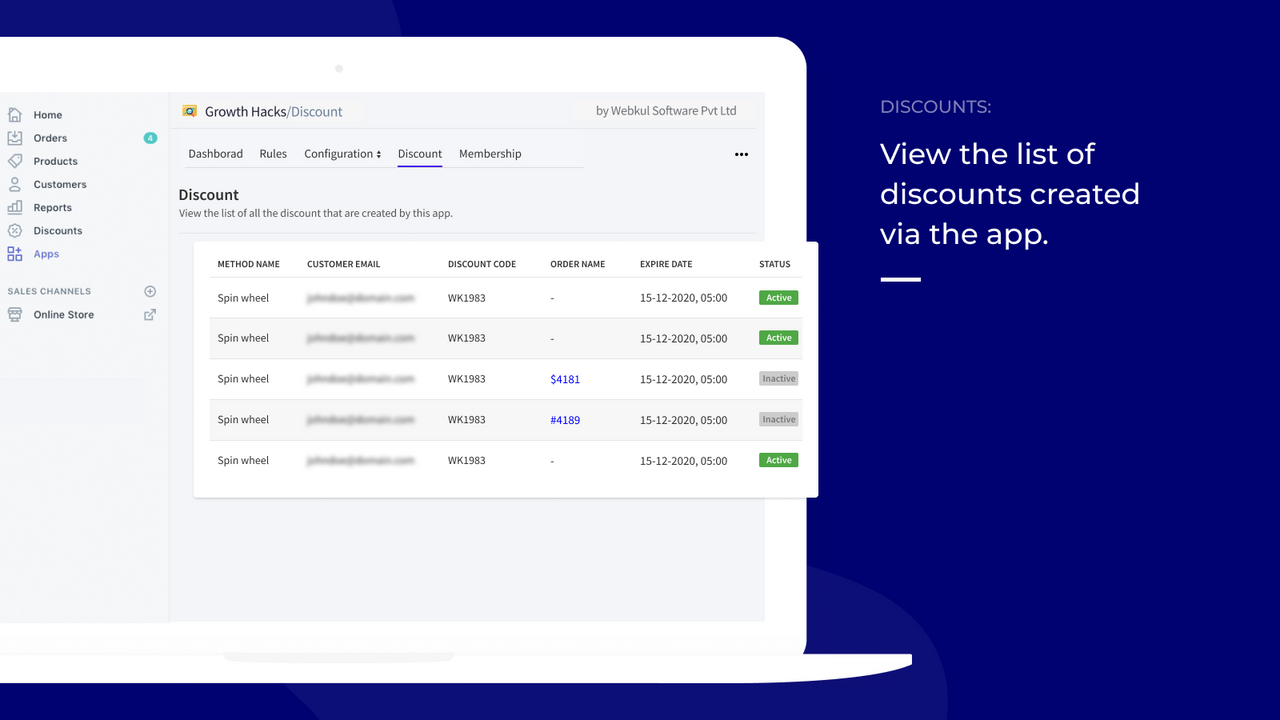The height and width of the screenshot is (720, 1280).
Task: Open order link $4181
Action: 565,379
